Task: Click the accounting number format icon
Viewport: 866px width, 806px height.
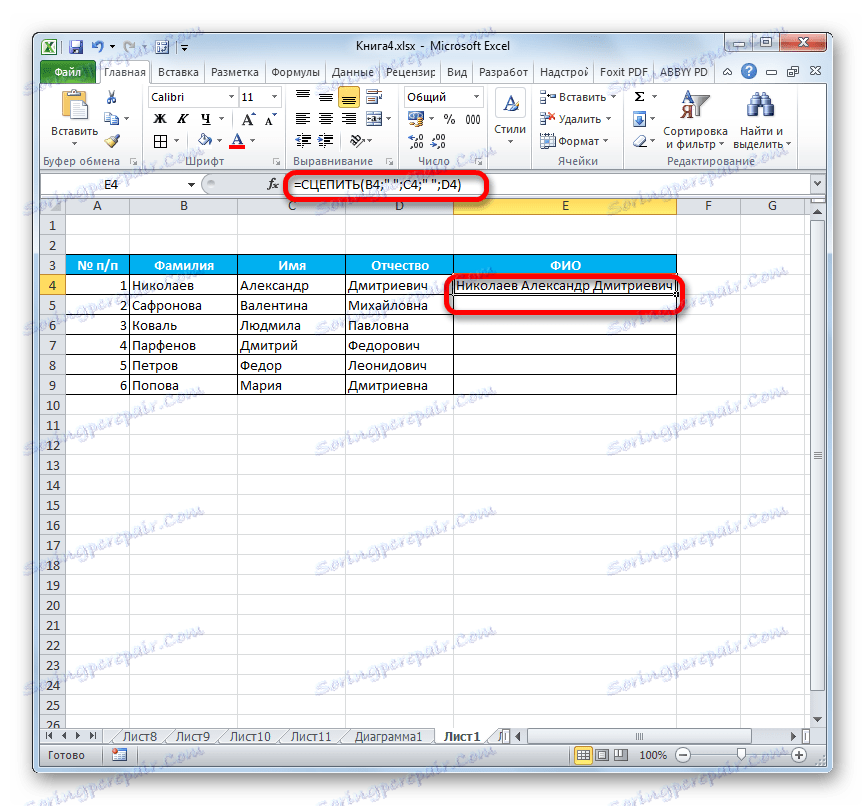Action: [415, 119]
